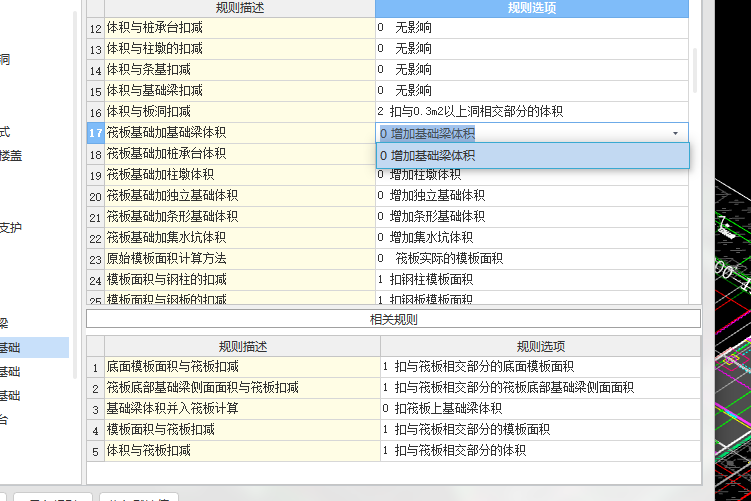
Task: Click option '扣与筏板相交部分的模板面积'
Action: (540, 430)
